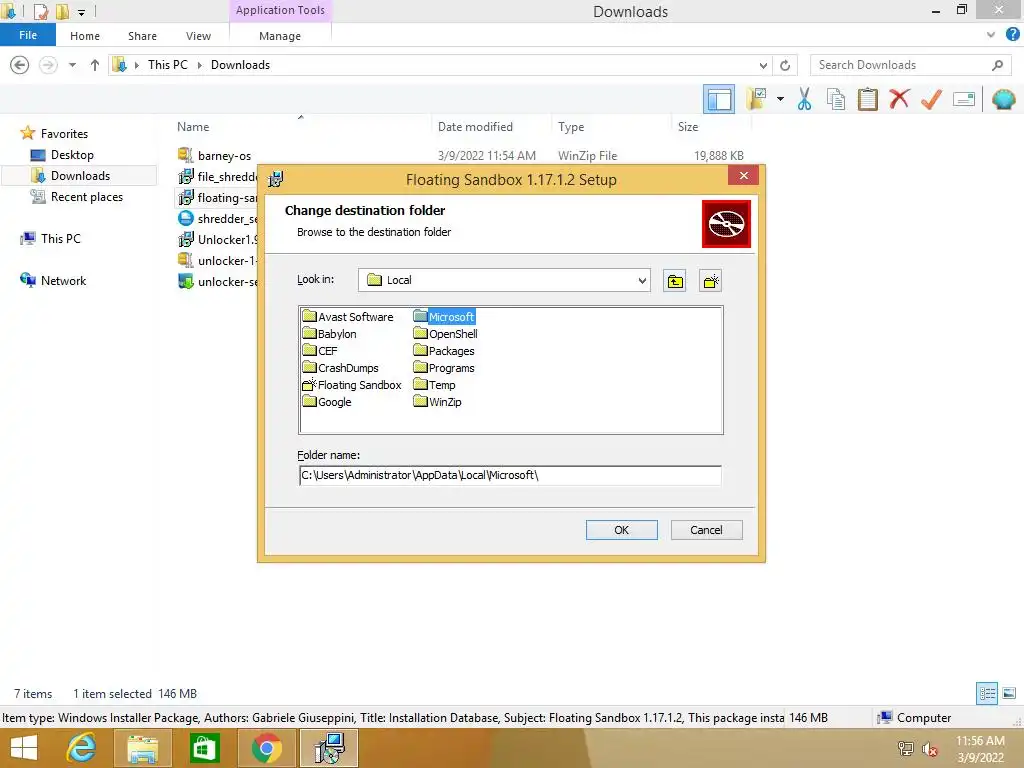Click the muted volume tray icon
1024x768 pixels.
[929, 749]
